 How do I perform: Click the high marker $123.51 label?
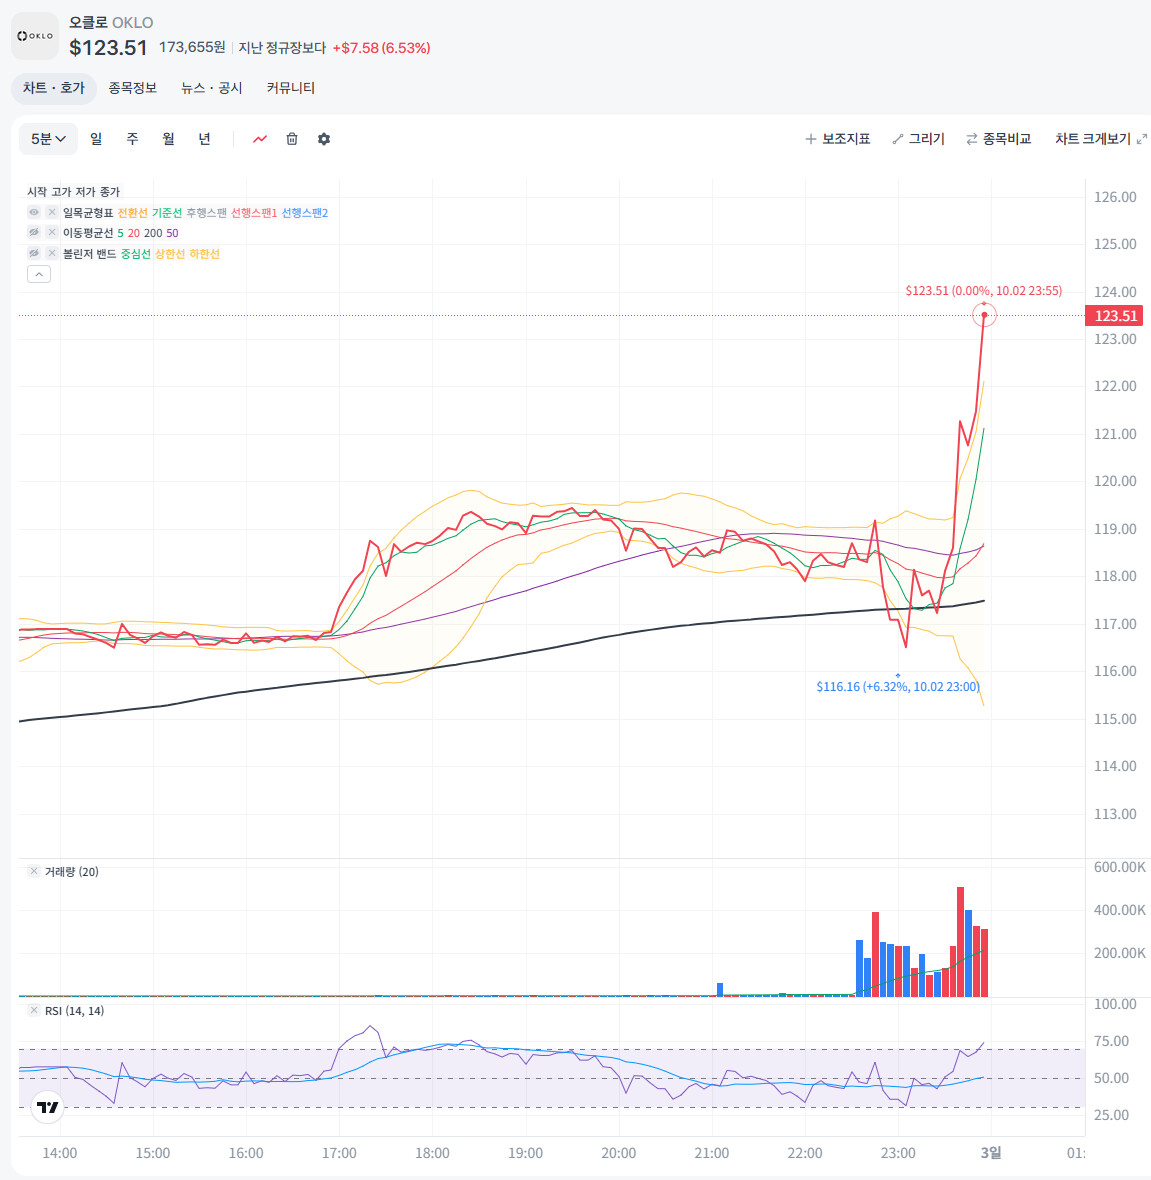click(x=983, y=290)
